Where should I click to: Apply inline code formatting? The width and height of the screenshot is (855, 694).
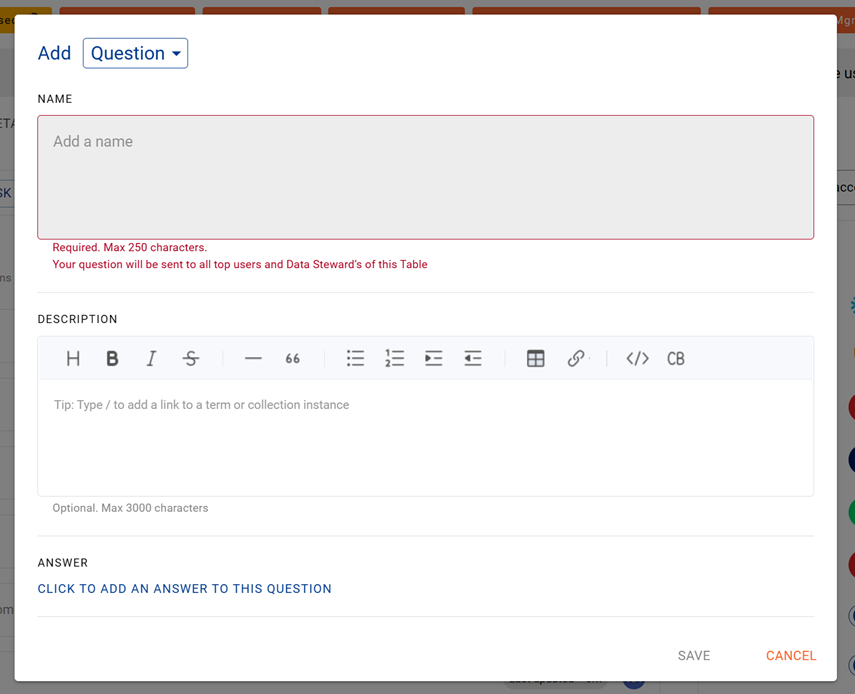tap(637, 358)
